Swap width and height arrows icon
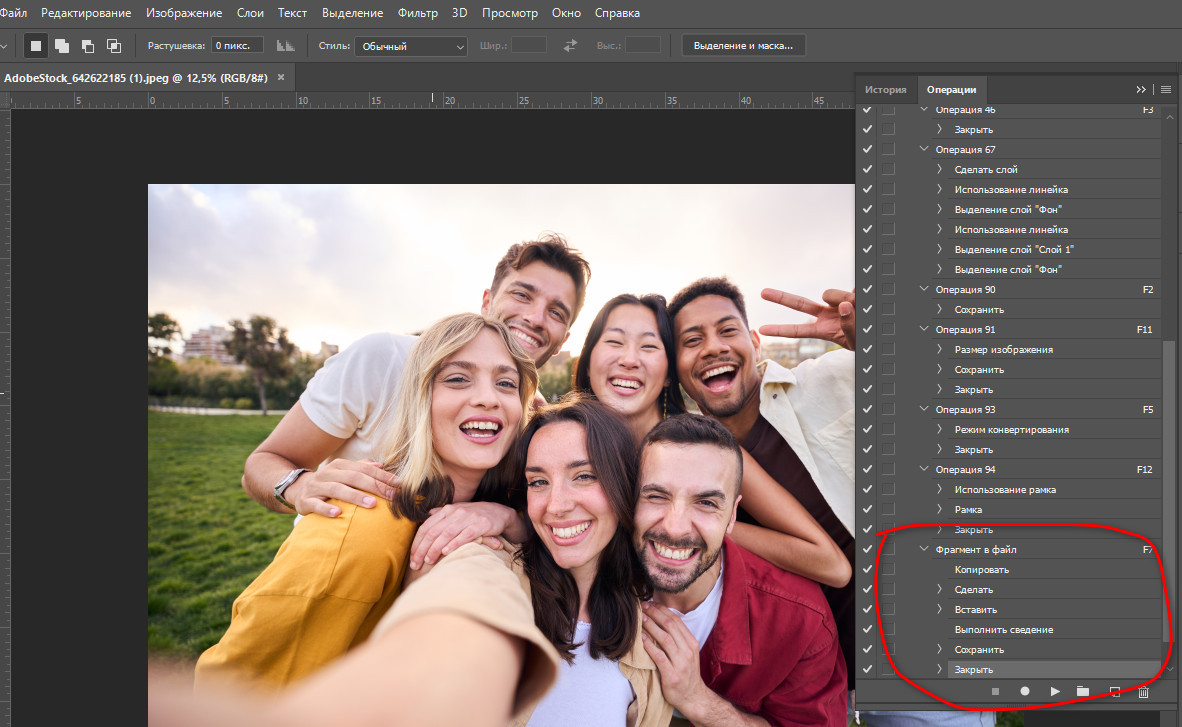 [570, 46]
